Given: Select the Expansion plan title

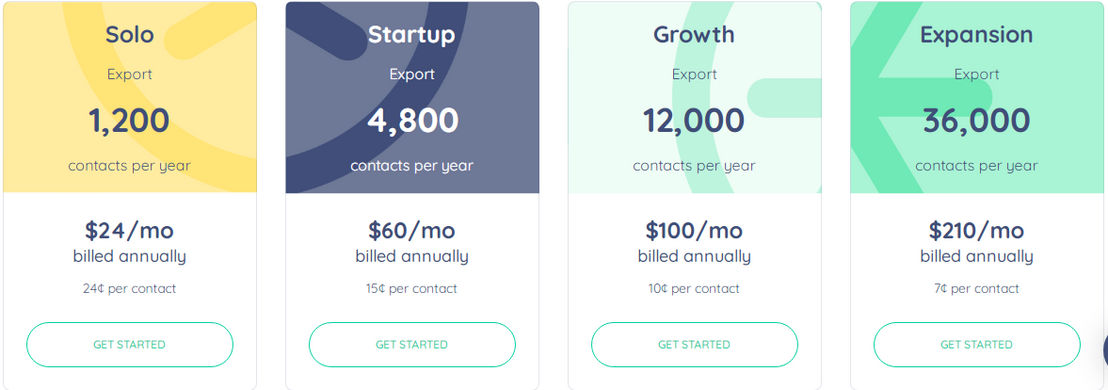Looking at the screenshot, I should [x=977, y=35].
